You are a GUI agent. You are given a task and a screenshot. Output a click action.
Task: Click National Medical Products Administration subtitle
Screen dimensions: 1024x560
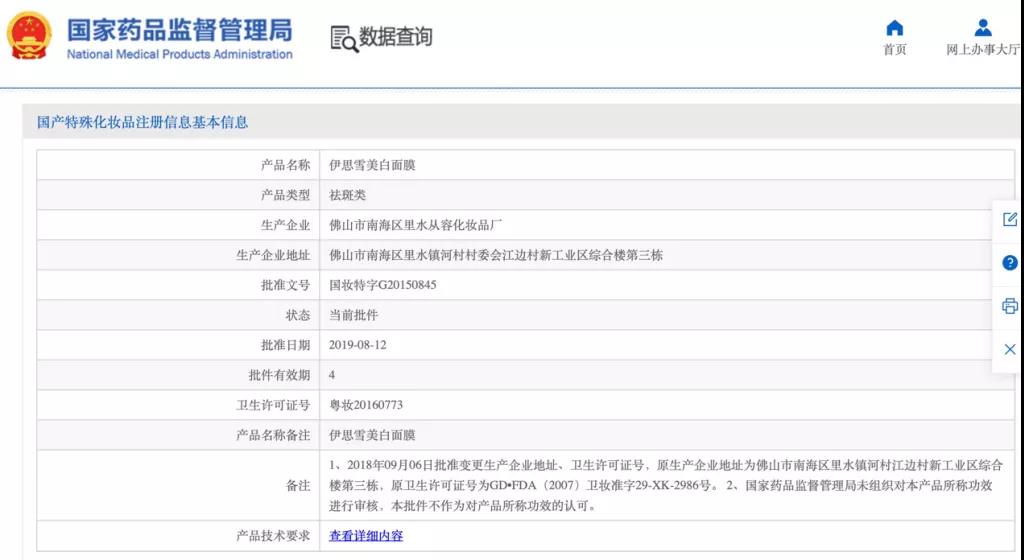click(180, 54)
